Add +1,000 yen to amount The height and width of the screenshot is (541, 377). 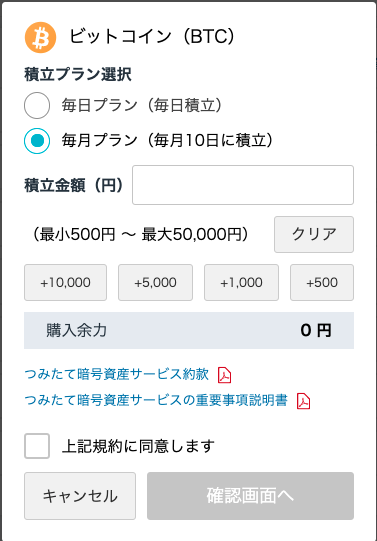[241, 283]
